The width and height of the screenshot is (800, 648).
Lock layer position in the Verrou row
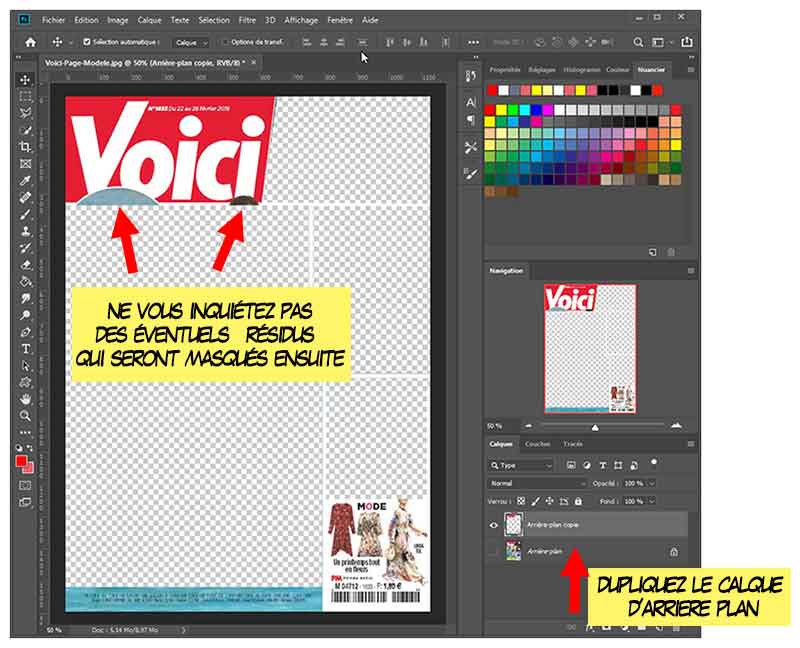click(549, 502)
